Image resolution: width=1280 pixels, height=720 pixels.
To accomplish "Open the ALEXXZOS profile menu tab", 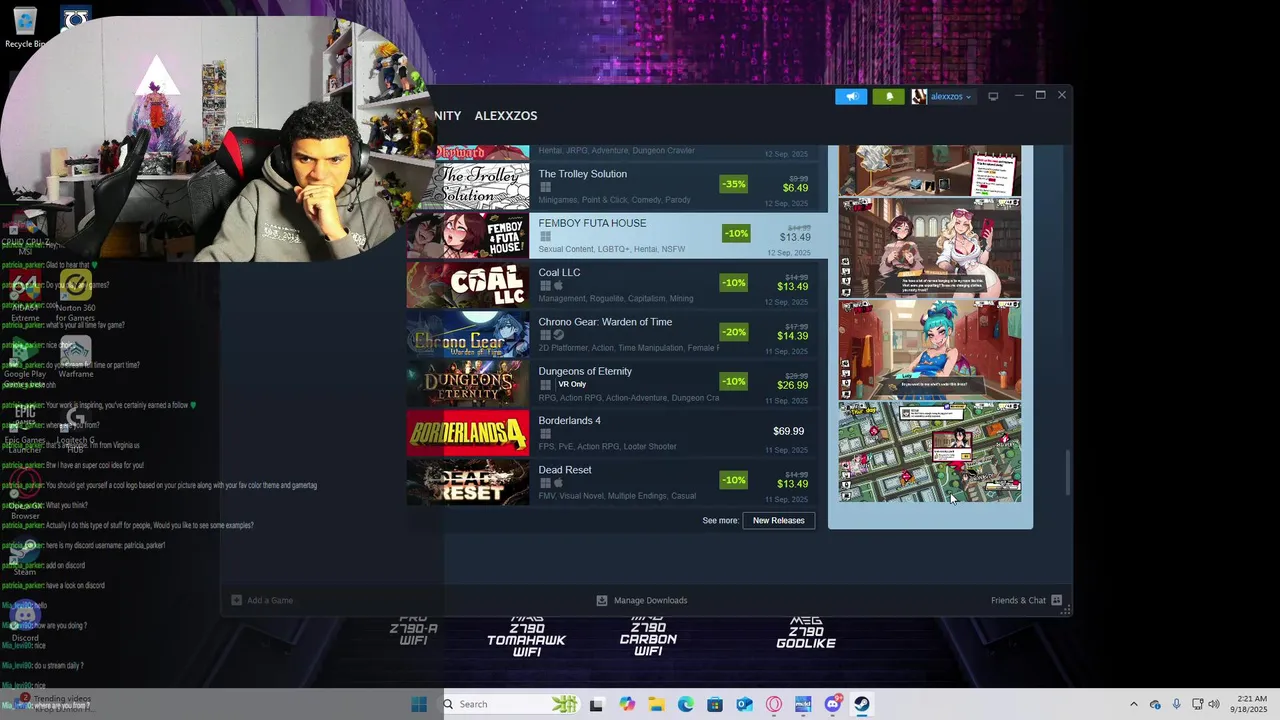I will [506, 116].
